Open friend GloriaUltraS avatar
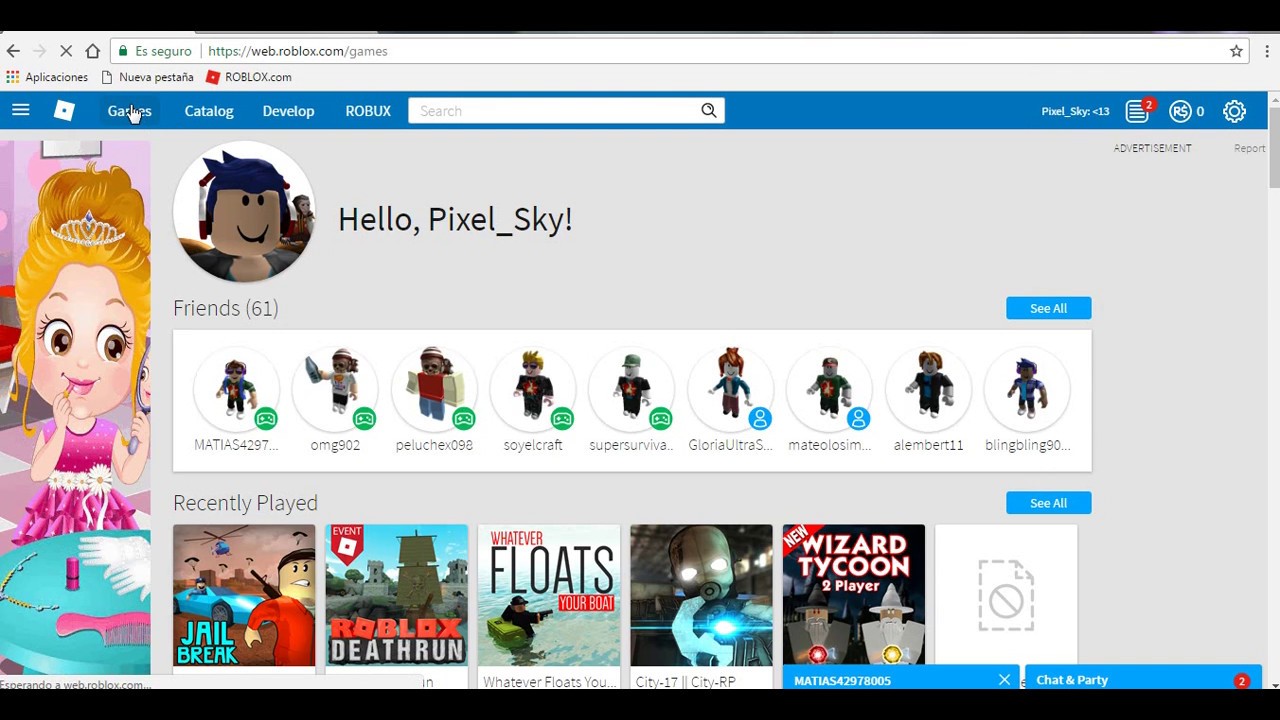This screenshot has width=1280, height=720. [x=731, y=388]
